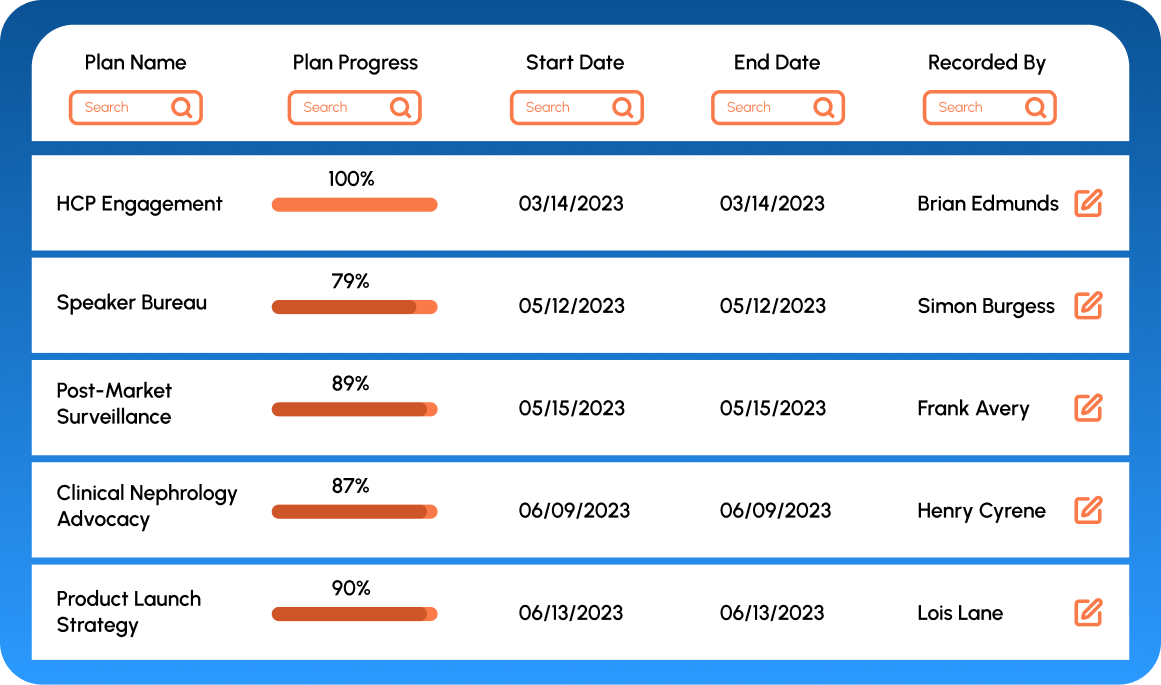Select the Recorded By search input
The image size is (1161, 685).
(x=971, y=107)
